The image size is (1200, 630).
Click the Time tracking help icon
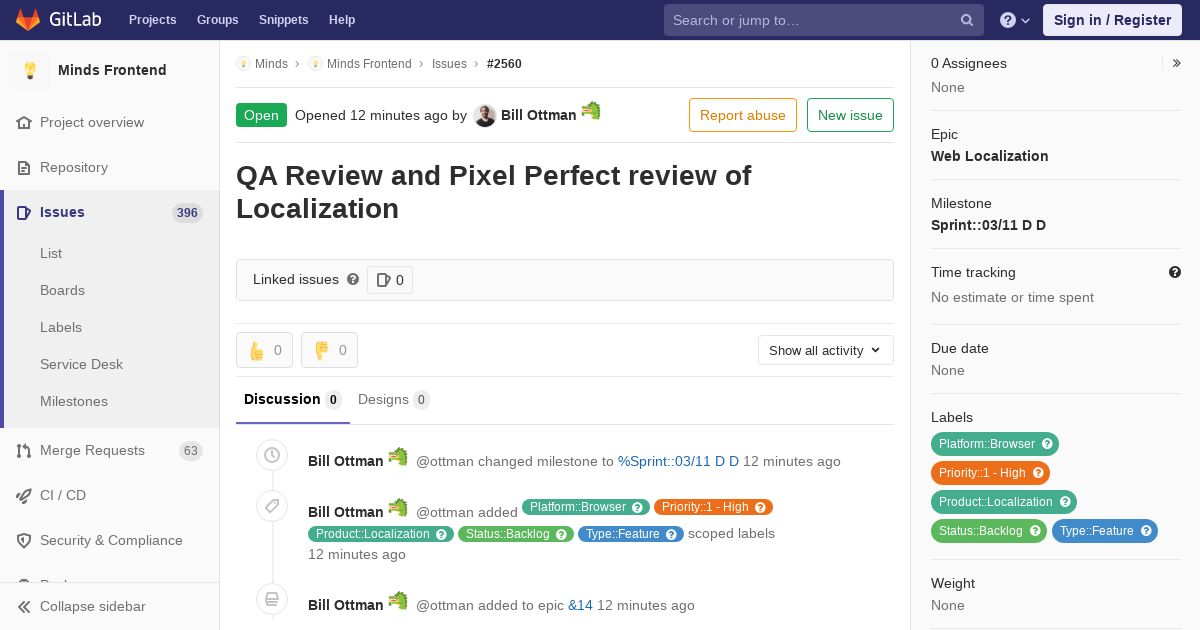(x=1175, y=272)
